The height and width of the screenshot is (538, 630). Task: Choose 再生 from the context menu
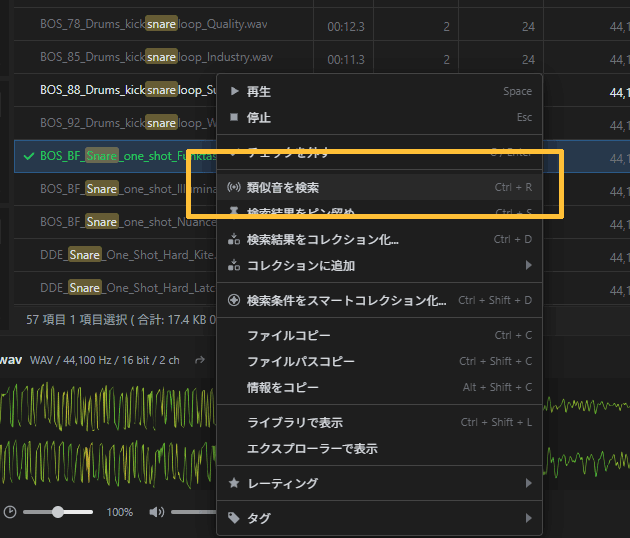(x=380, y=92)
